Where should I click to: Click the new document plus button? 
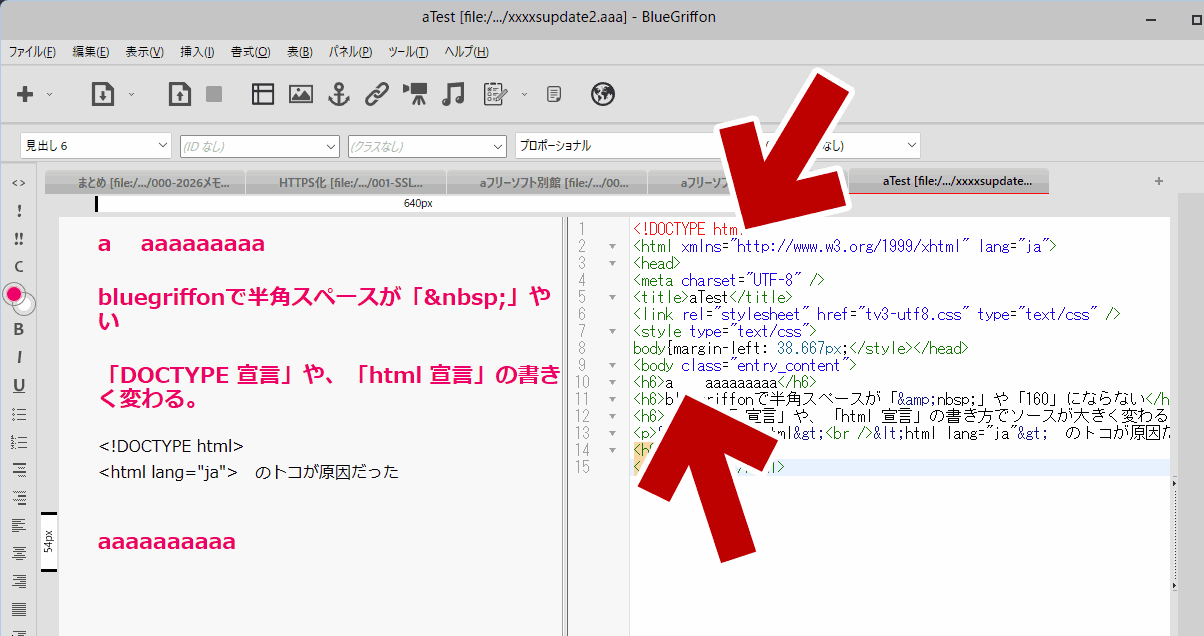(x=25, y=94)
